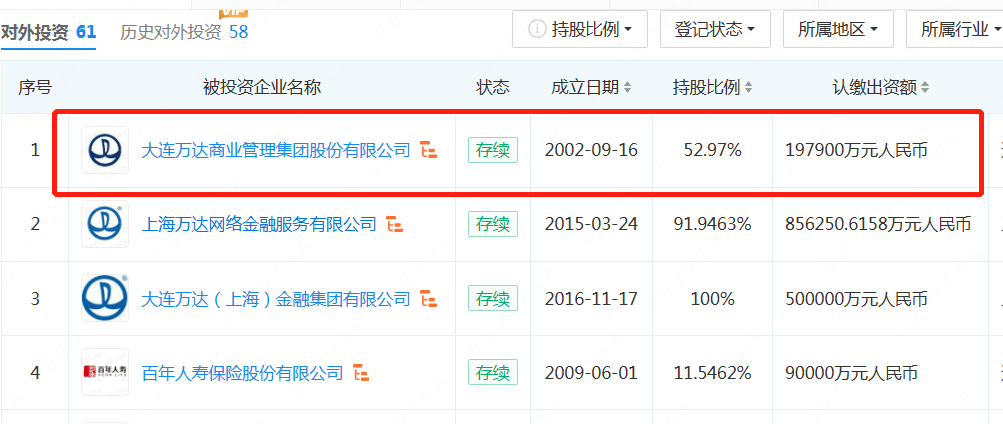Image resolution: width=1003 pixels, height=424 pixels.
Task: Open equity structure icon for 大连万达商业管理集团股份有限公司
Action: (x=429, y=150)
